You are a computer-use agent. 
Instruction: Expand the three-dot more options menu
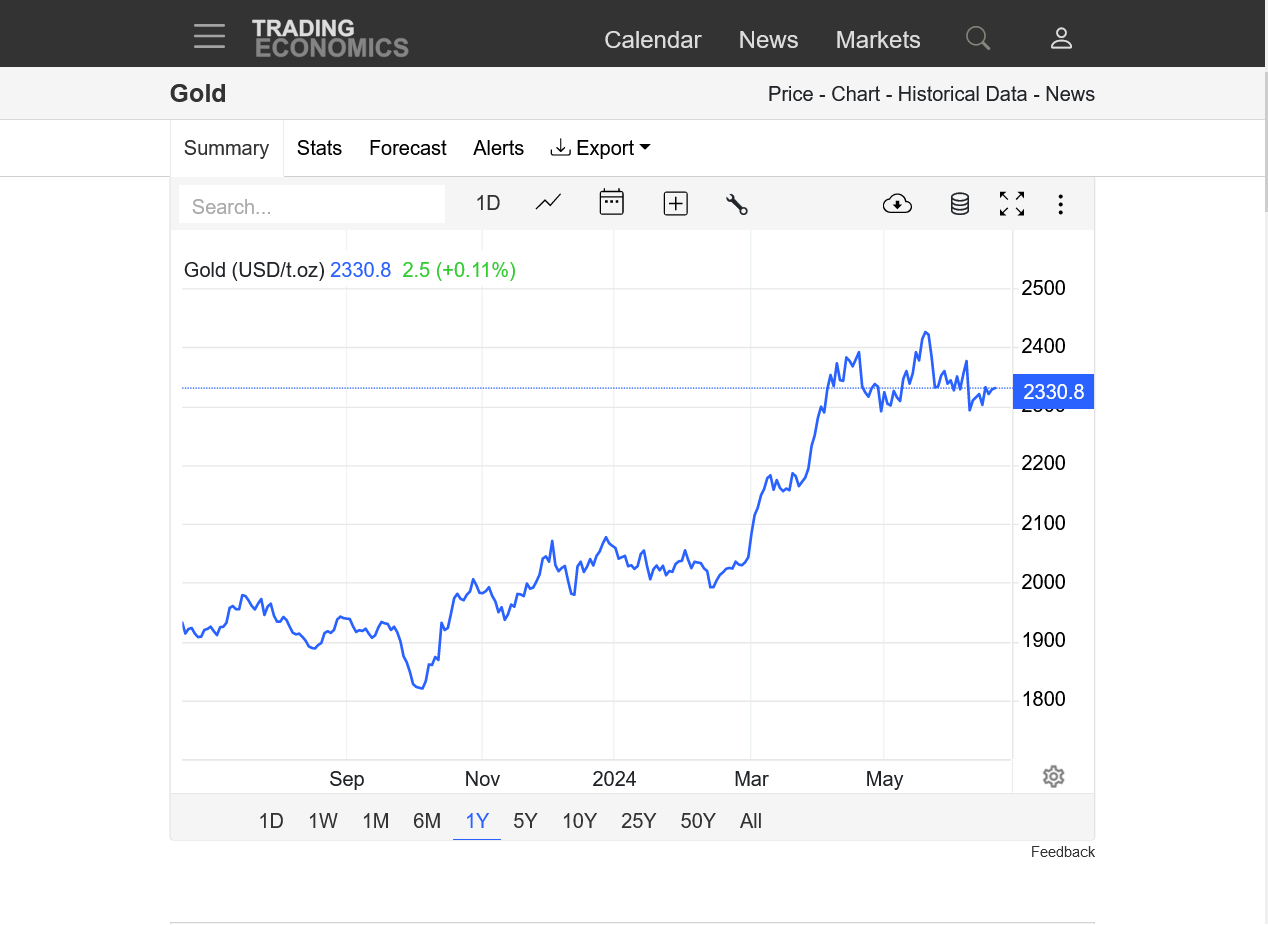click(1060, 204)
